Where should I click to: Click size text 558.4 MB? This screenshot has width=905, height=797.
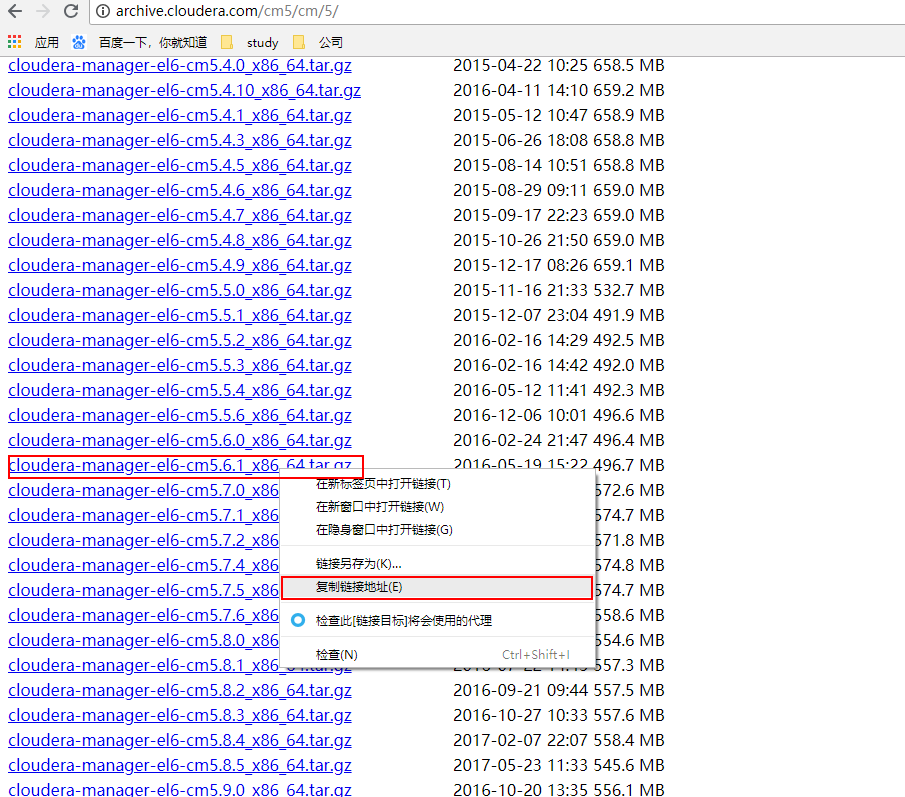[629, 740]
